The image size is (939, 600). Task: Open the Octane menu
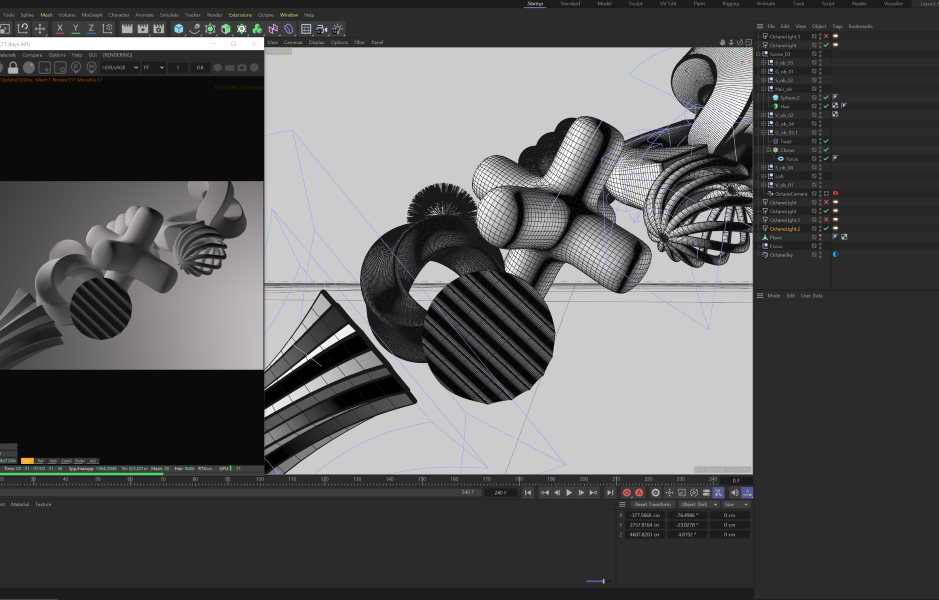[x=266, y=15]
